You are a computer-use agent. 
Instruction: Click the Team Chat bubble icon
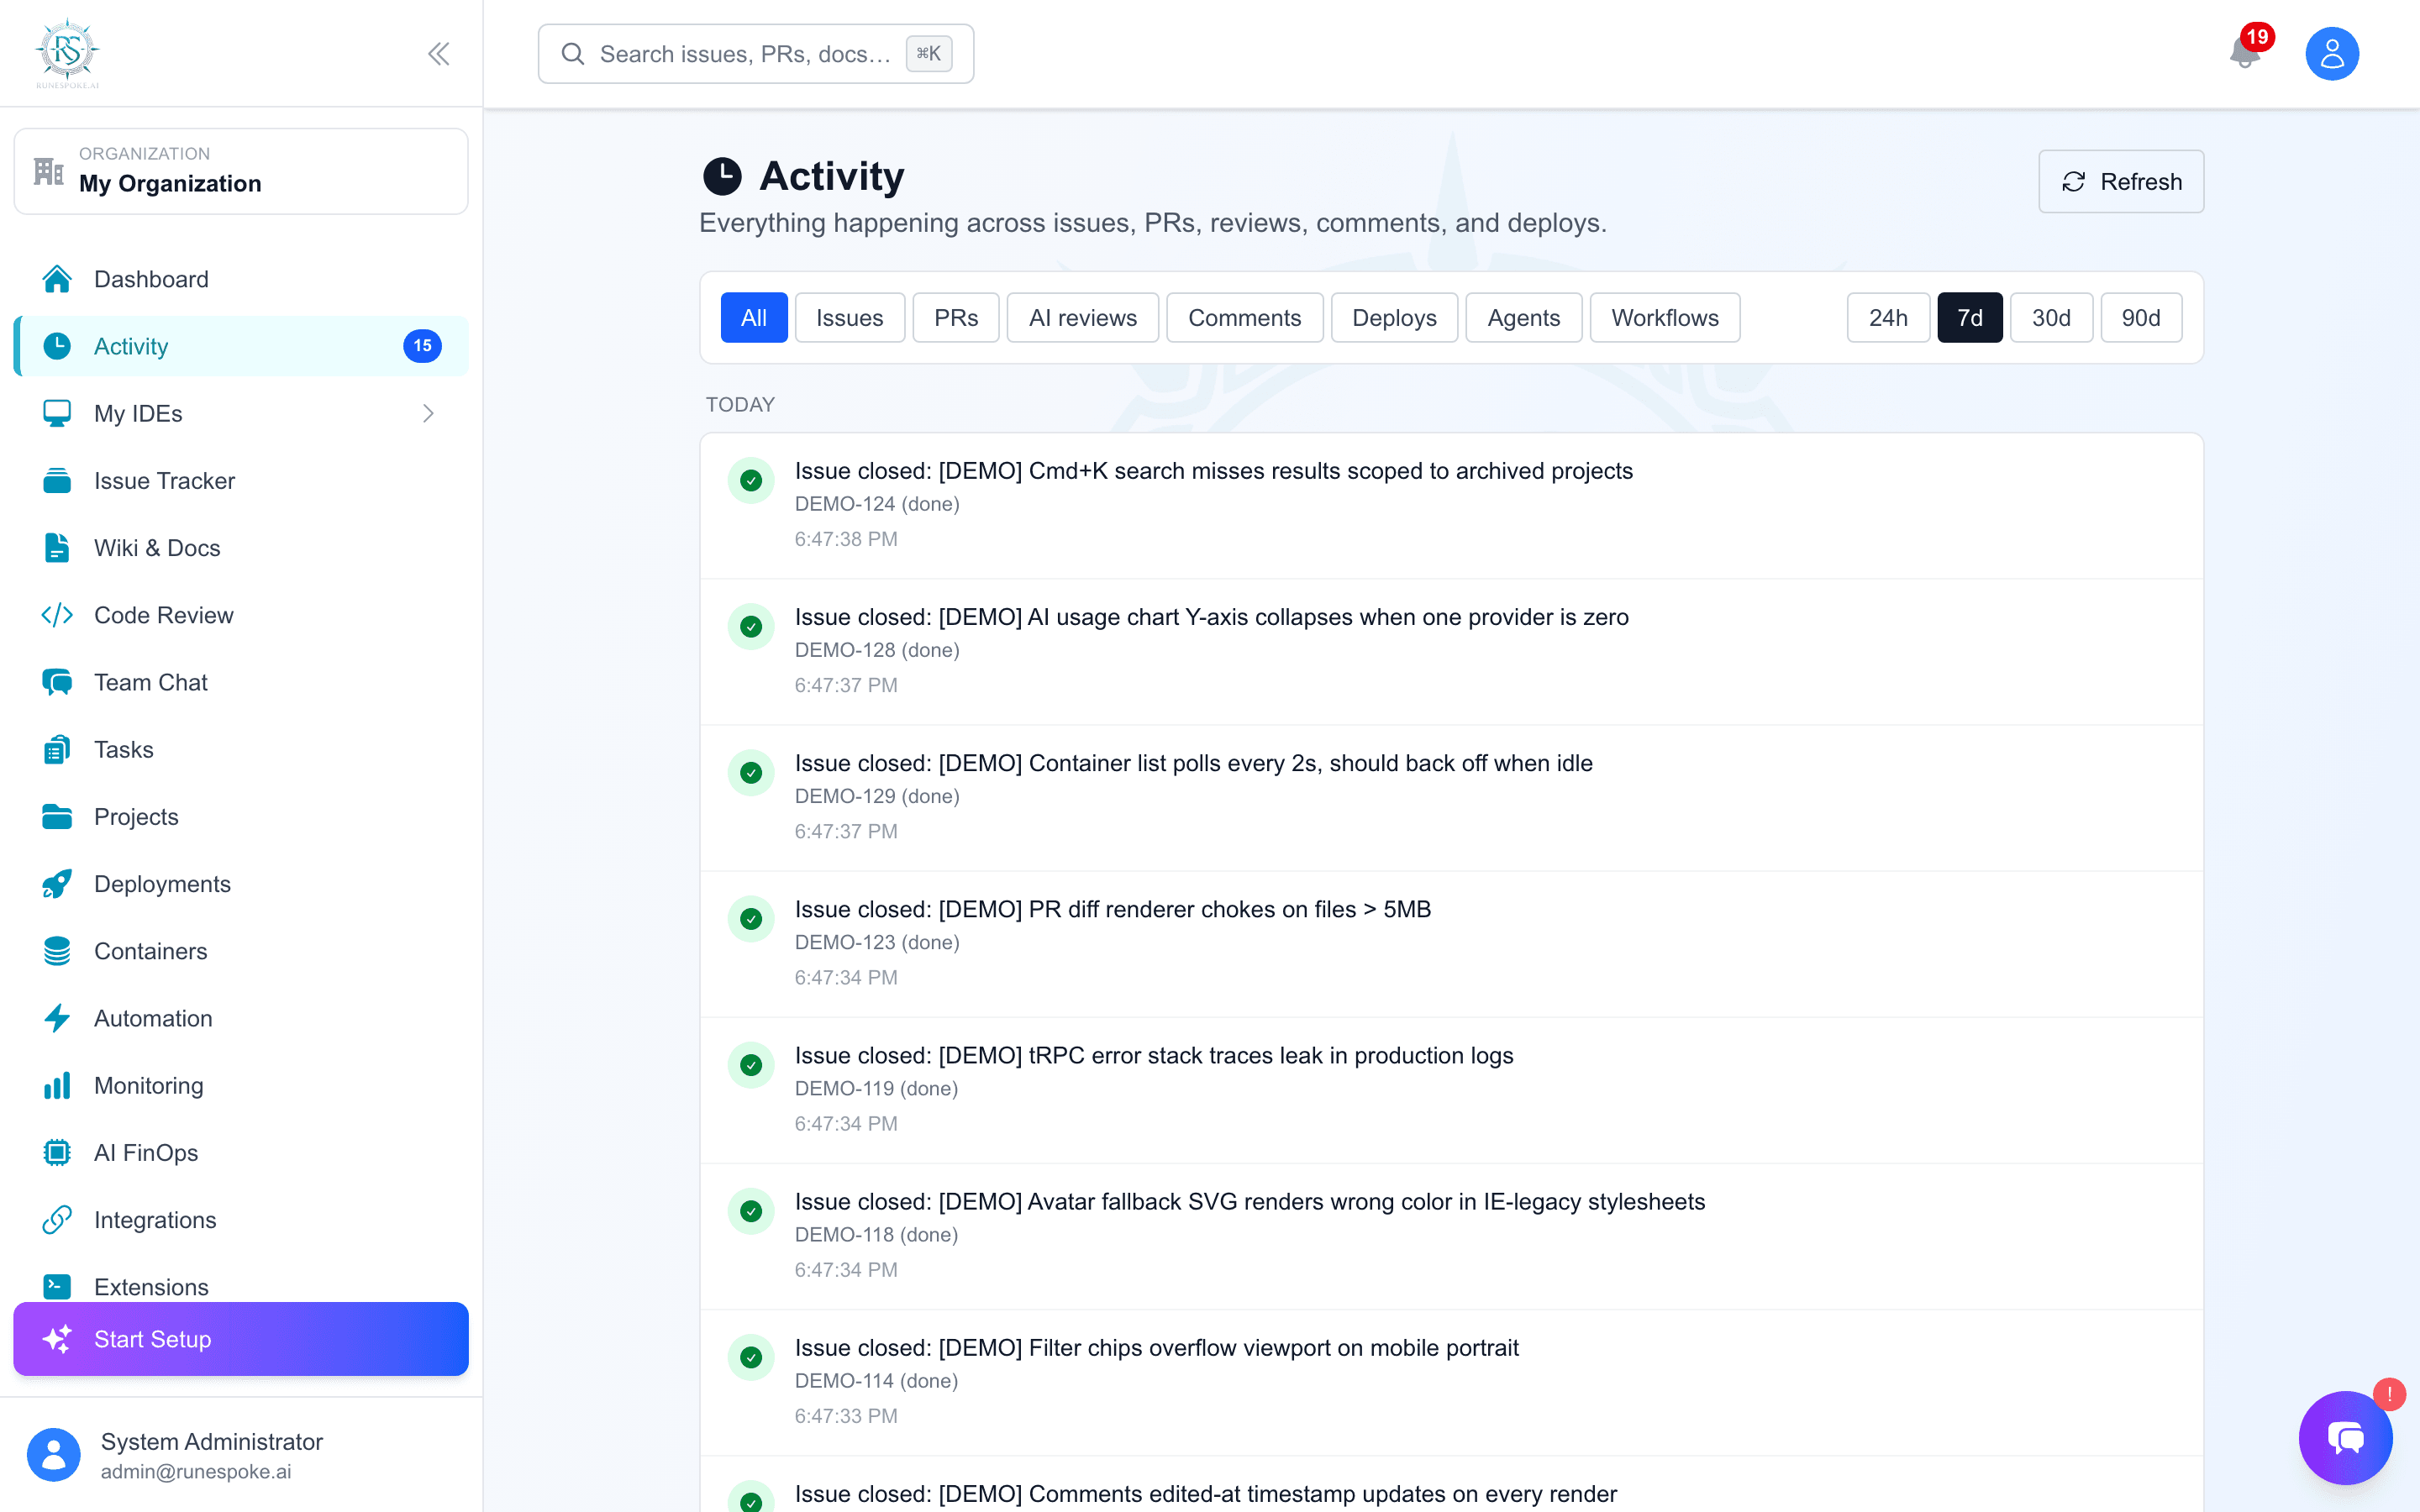pyautogui.click(x=57, y=682)
